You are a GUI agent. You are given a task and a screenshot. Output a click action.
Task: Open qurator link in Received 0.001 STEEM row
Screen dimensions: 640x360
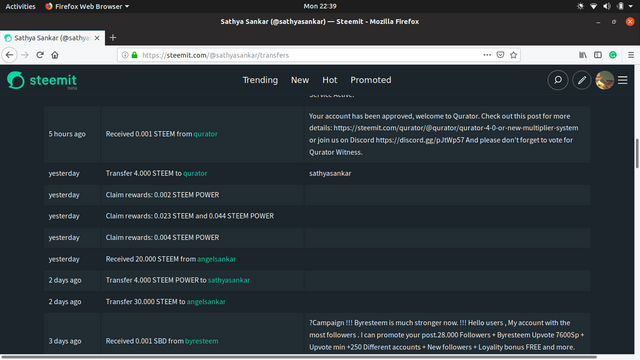tap(205, 134)
